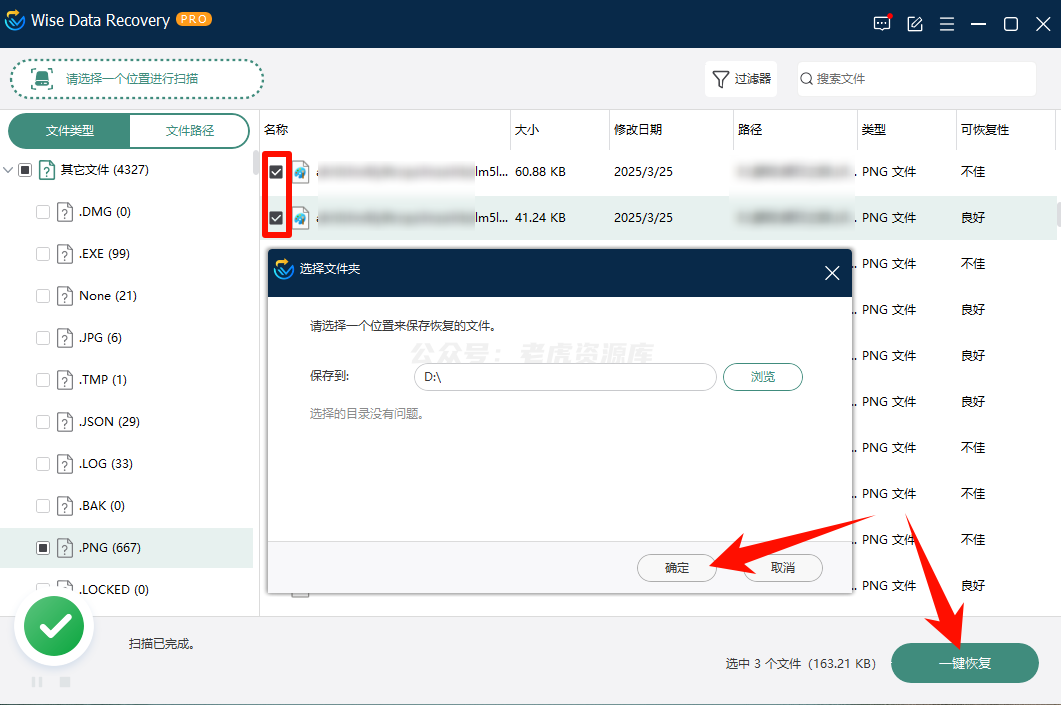Close the 选择文件夹 dialog
The height and width of the screenshot is (705, 1061).
click(832, 273)
